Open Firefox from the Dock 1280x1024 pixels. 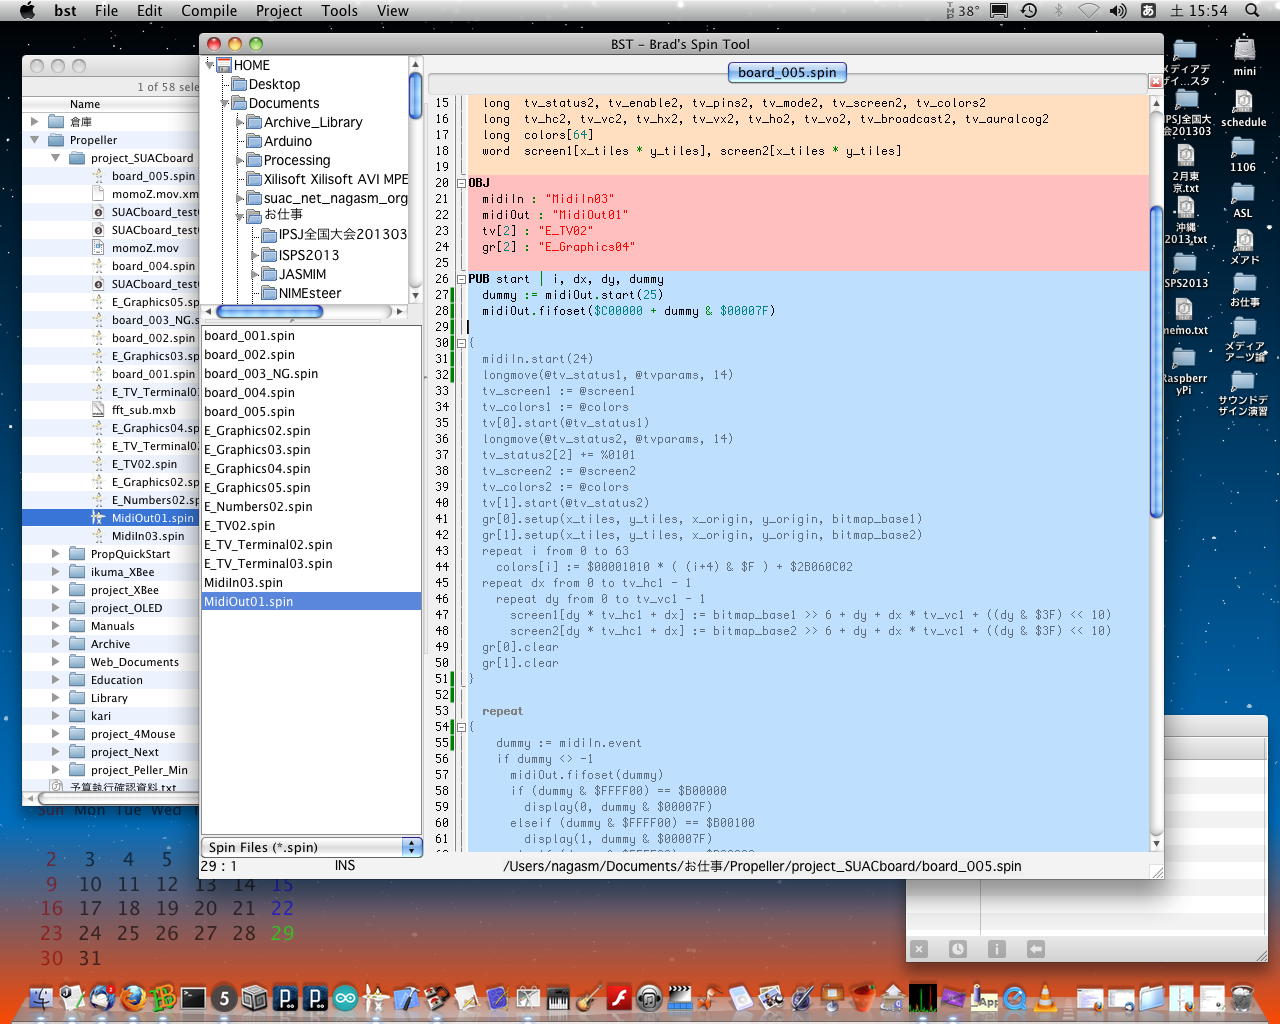tap(132, 997)
